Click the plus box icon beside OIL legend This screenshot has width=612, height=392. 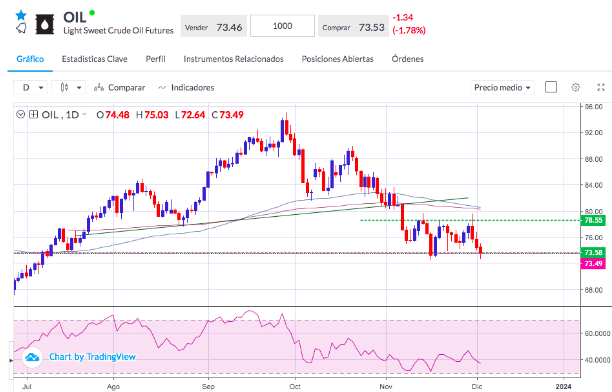(x=34, y=114)
